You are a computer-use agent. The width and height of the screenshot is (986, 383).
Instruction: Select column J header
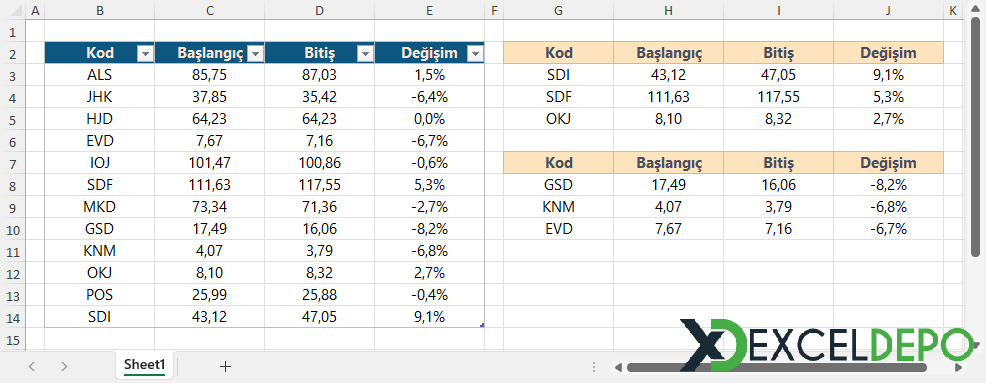[889, 10]
